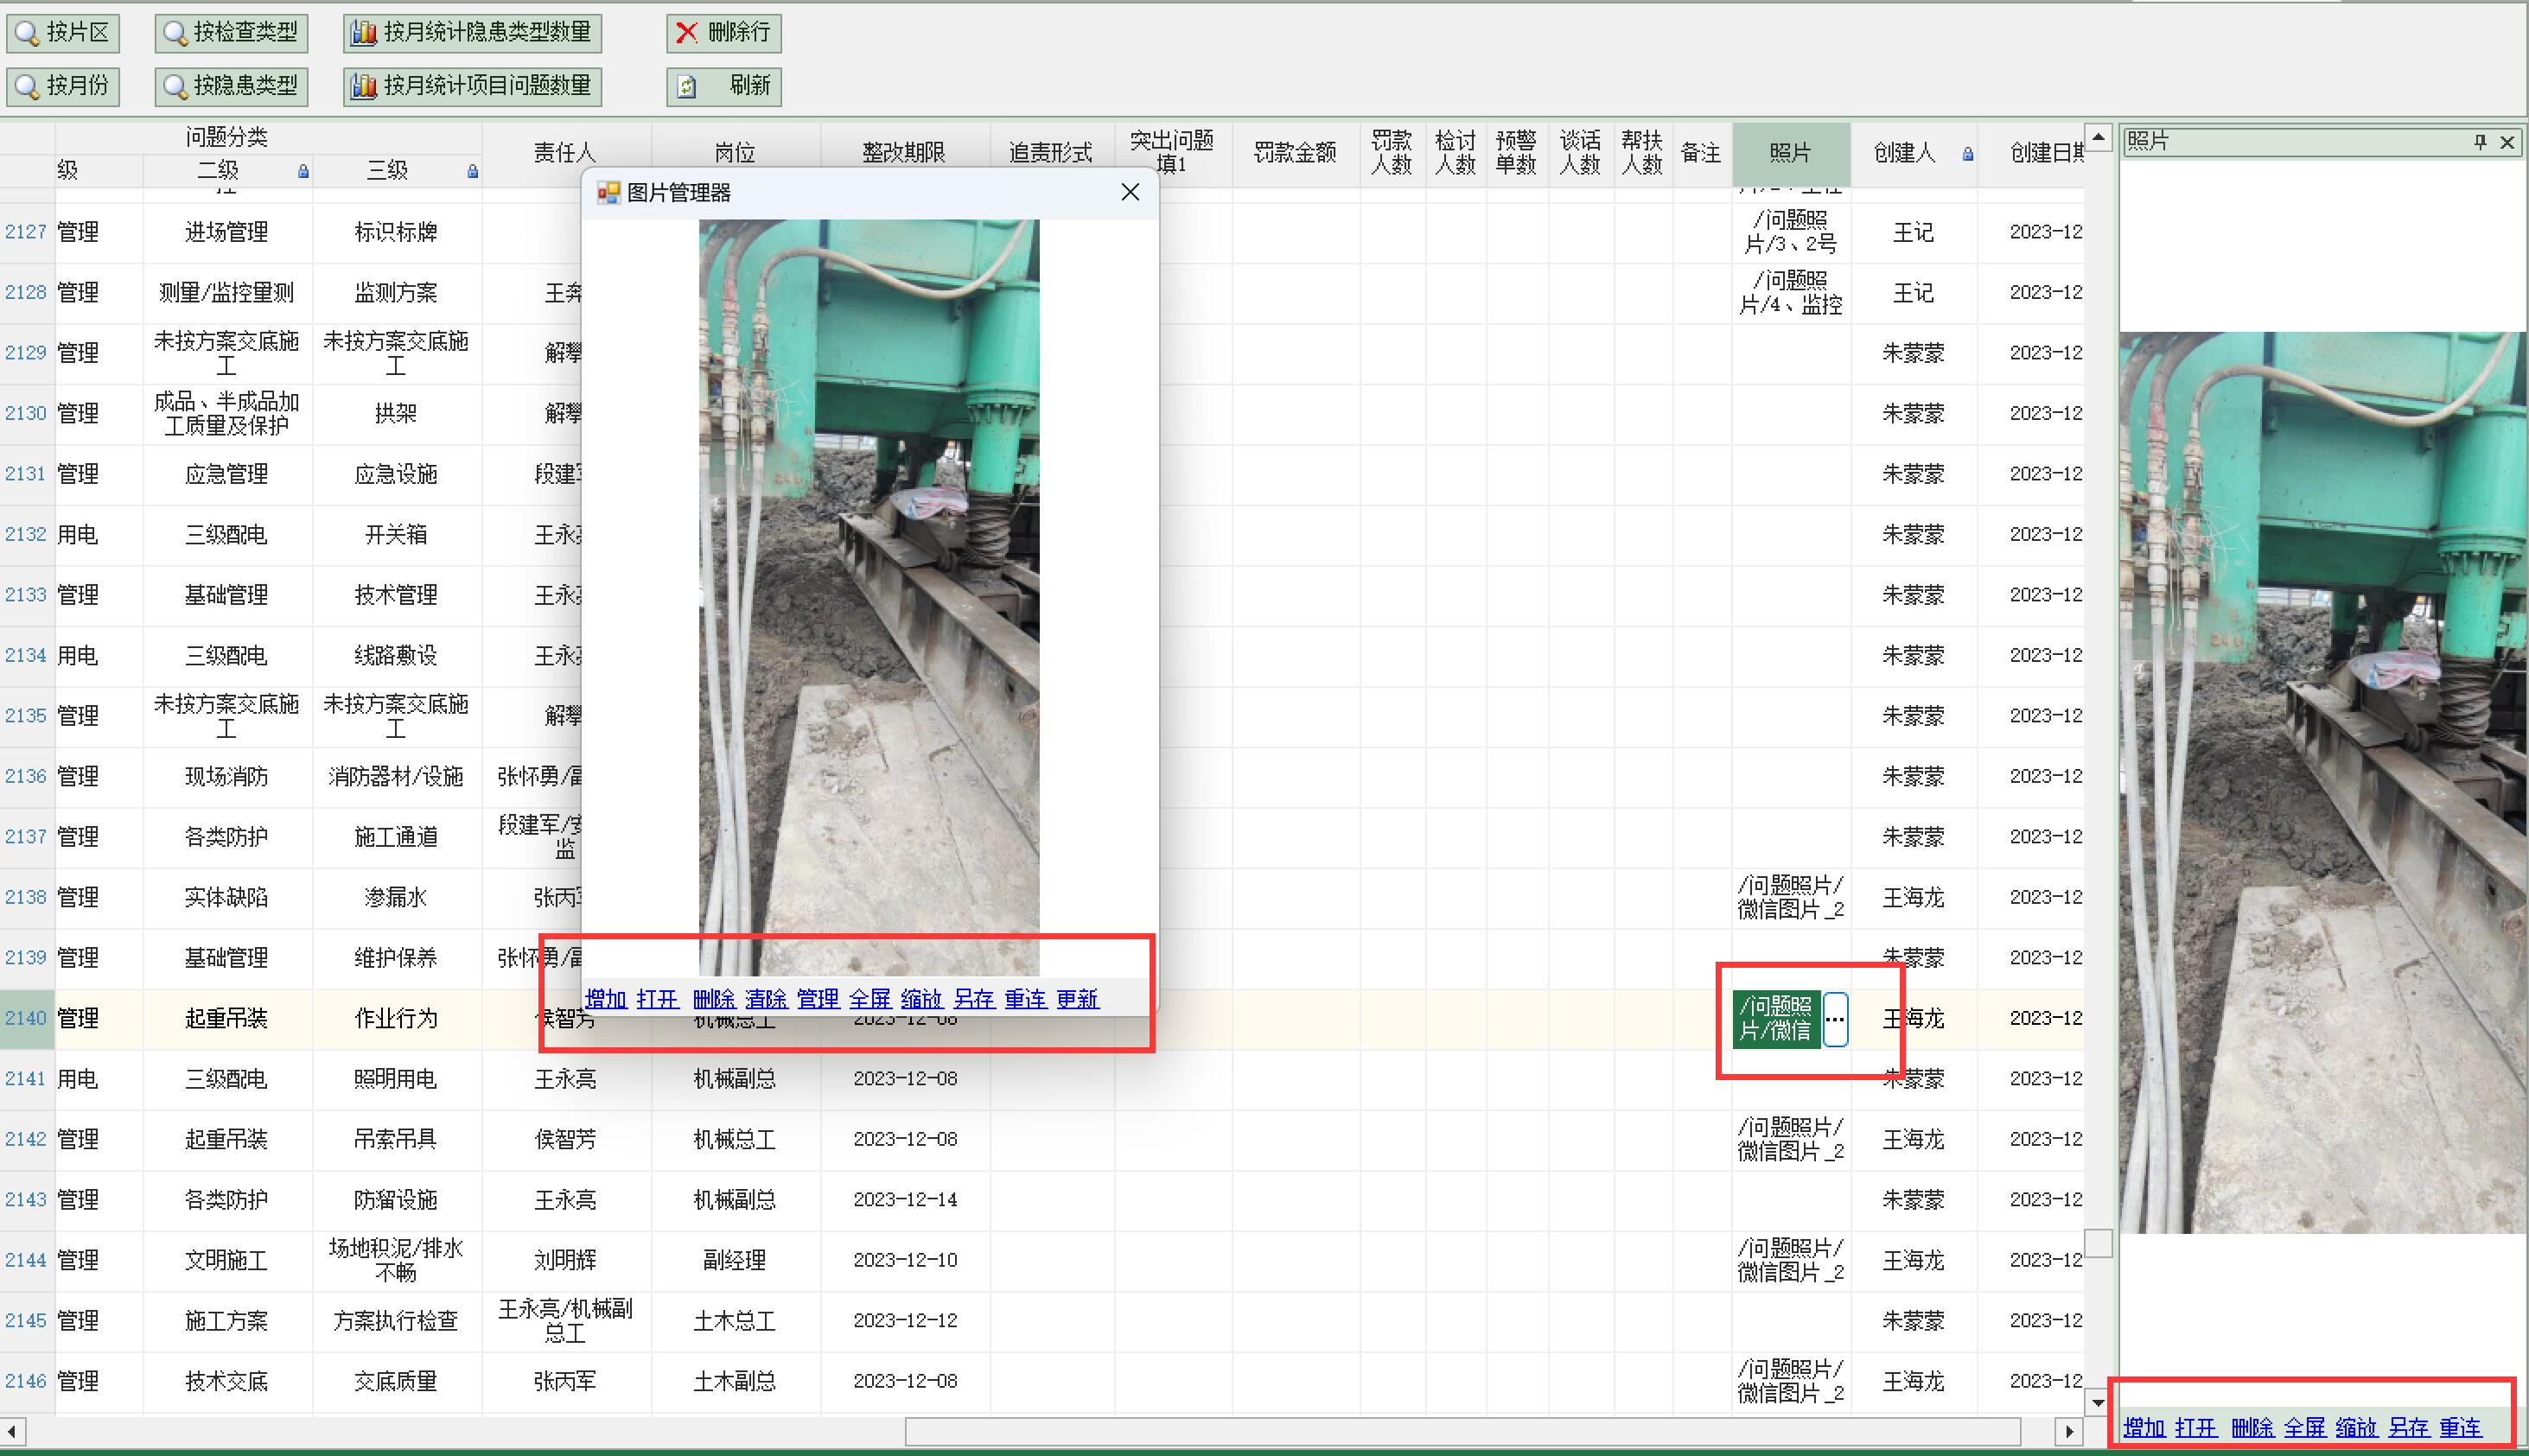Screen dimensions: 2529x1456
Task: Click 另存 link in right photo panel
Action: (2408, 1428)
